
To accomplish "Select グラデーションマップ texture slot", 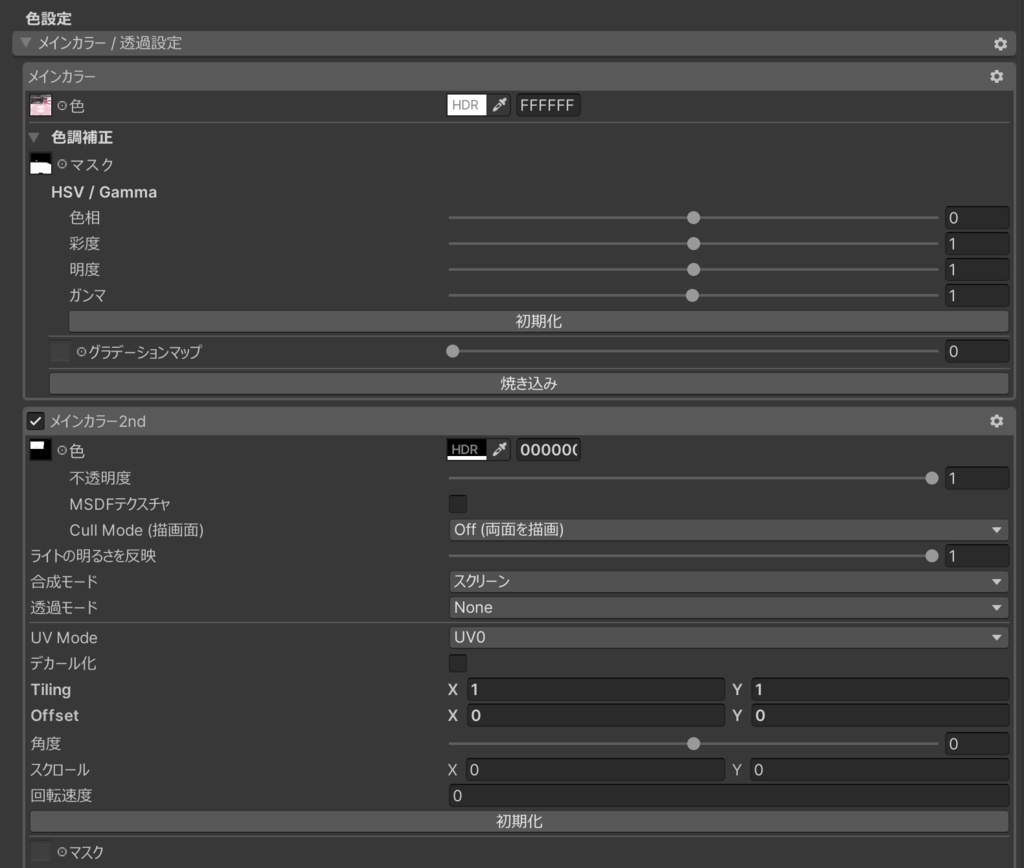I will [60, 351].
